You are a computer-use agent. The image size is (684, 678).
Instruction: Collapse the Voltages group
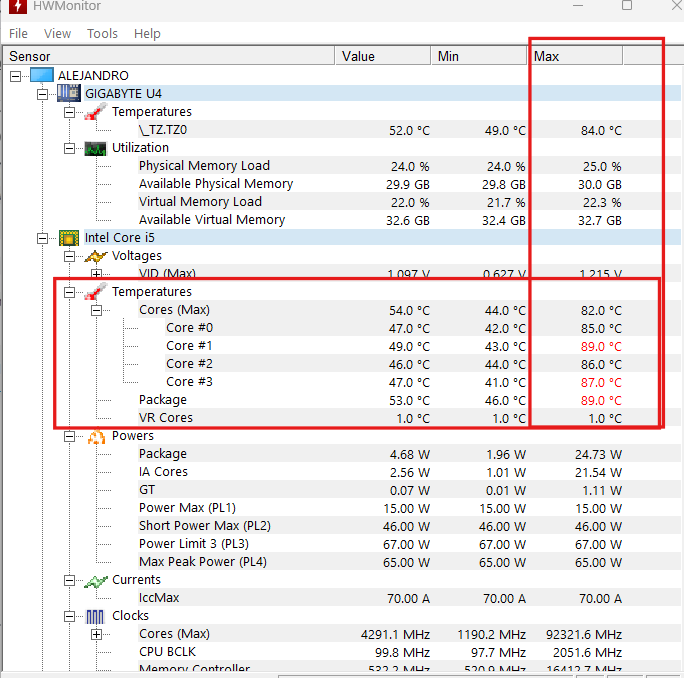[69, 257]
